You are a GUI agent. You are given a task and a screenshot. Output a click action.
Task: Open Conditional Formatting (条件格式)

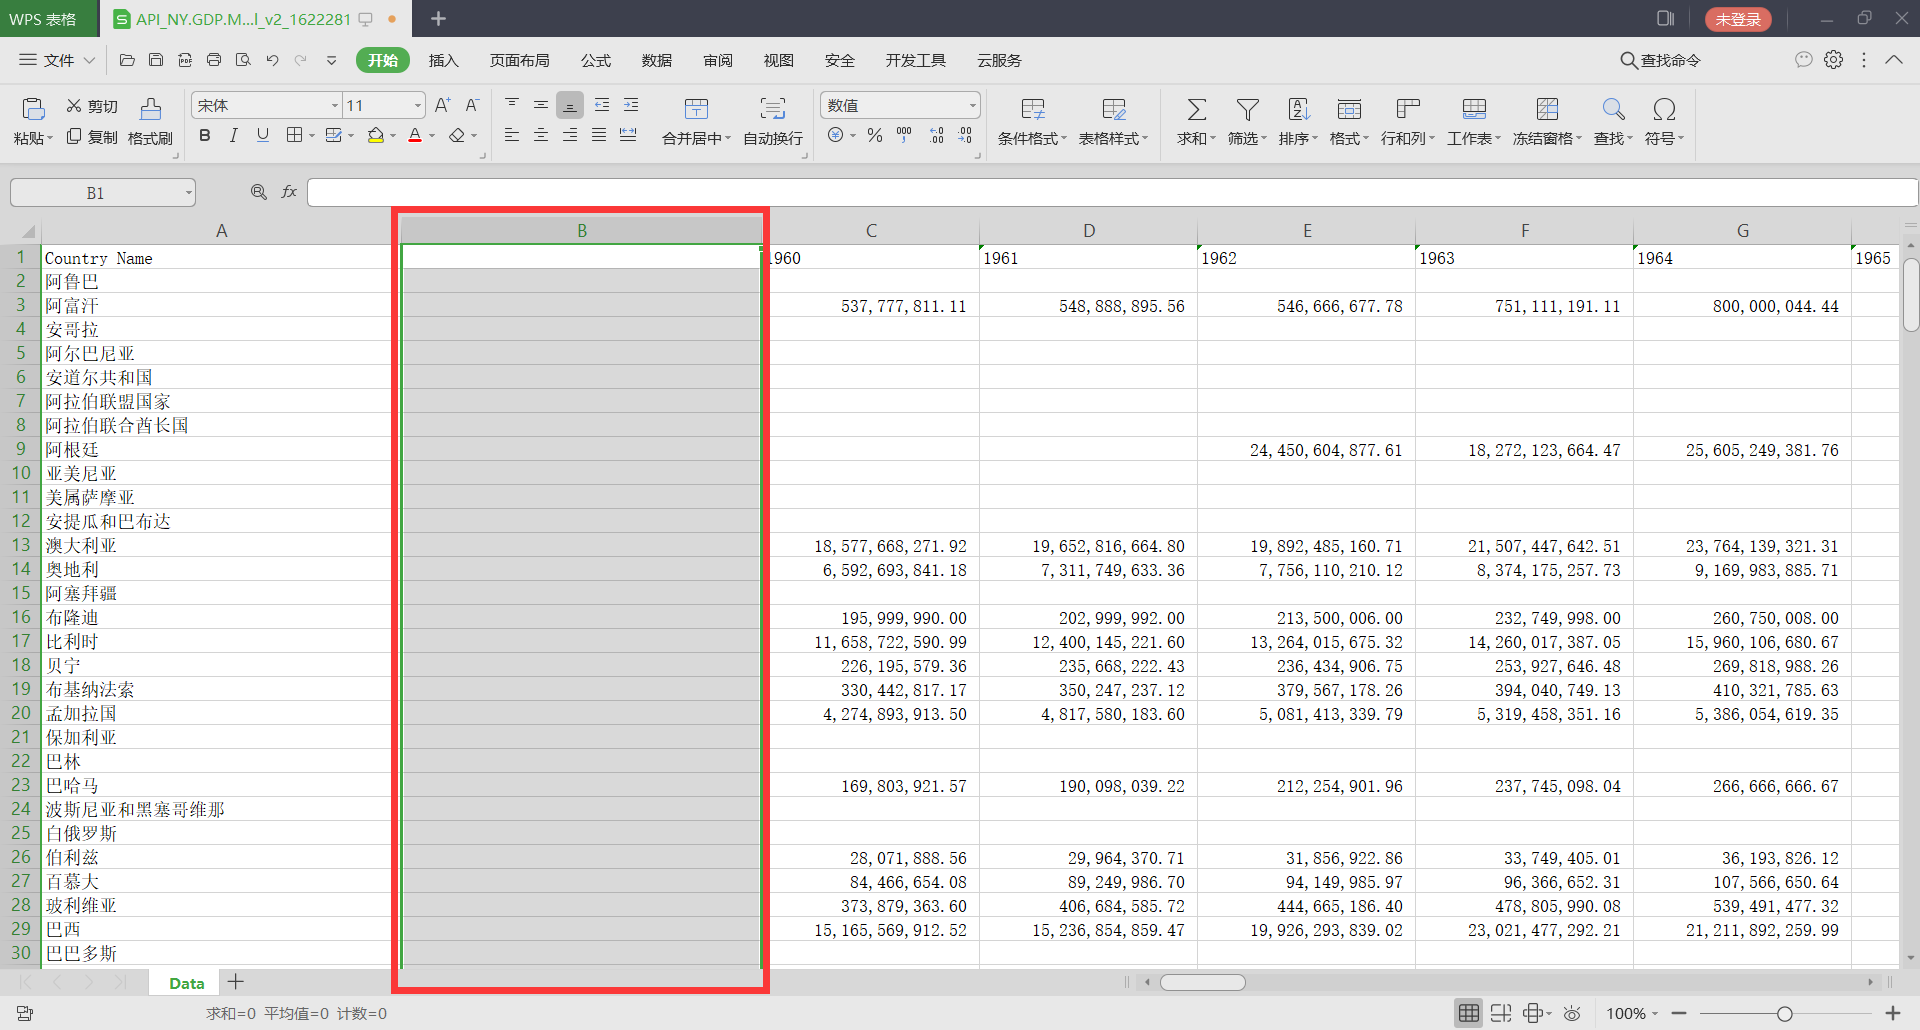tap(1032, 121)
